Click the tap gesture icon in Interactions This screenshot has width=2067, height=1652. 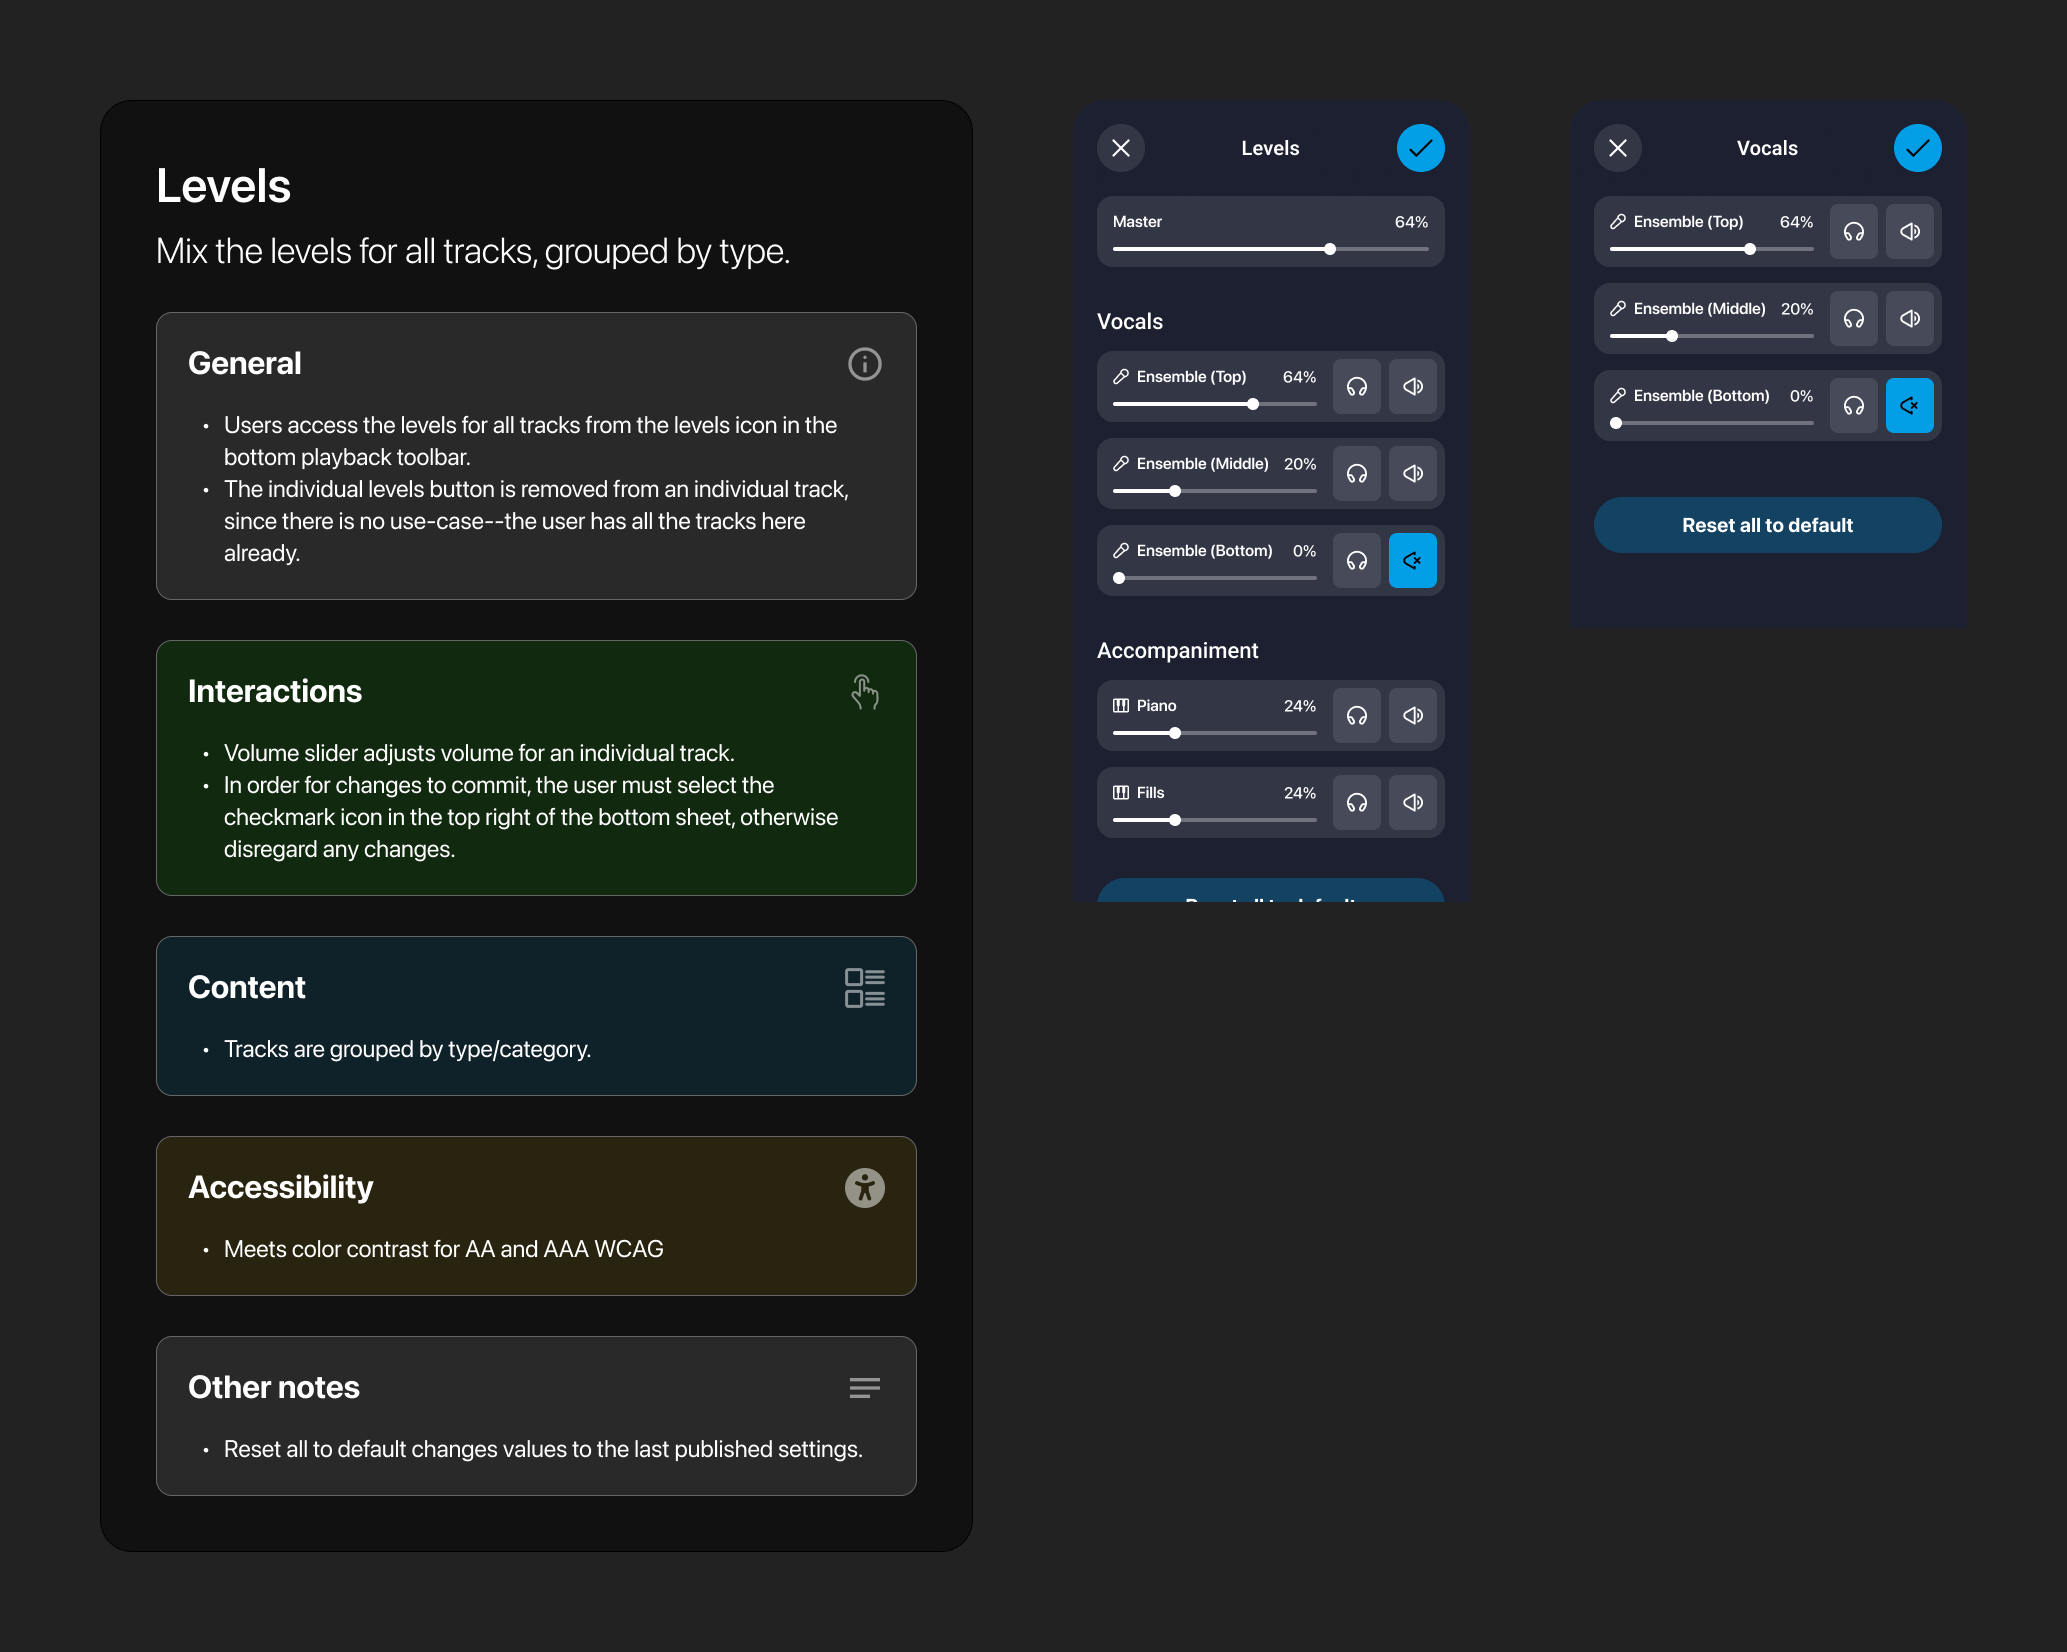coord(865,692)
